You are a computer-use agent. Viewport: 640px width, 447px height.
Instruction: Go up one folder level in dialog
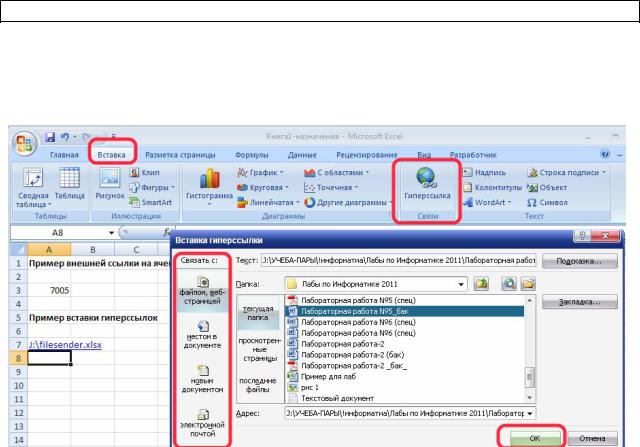pyautogui.click(x=481, y=284)
